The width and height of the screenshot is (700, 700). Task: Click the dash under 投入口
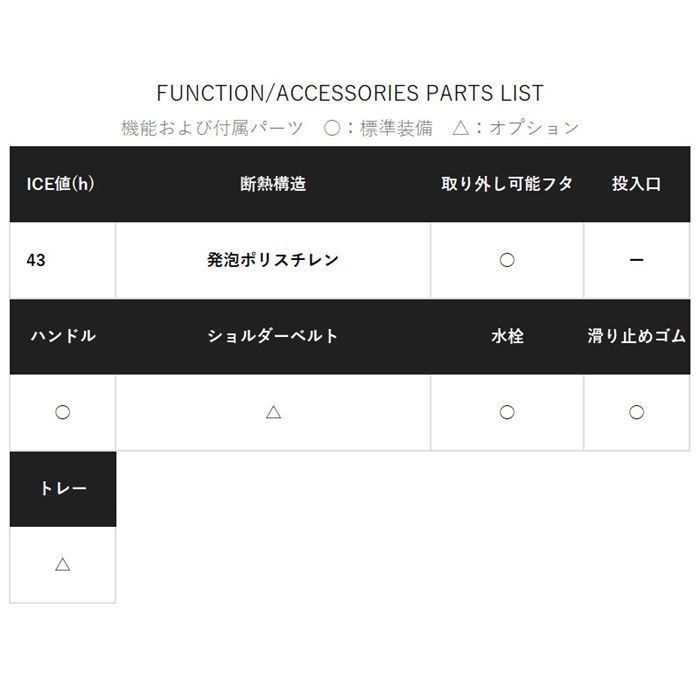pyautogui.click(x=637, y=260)
